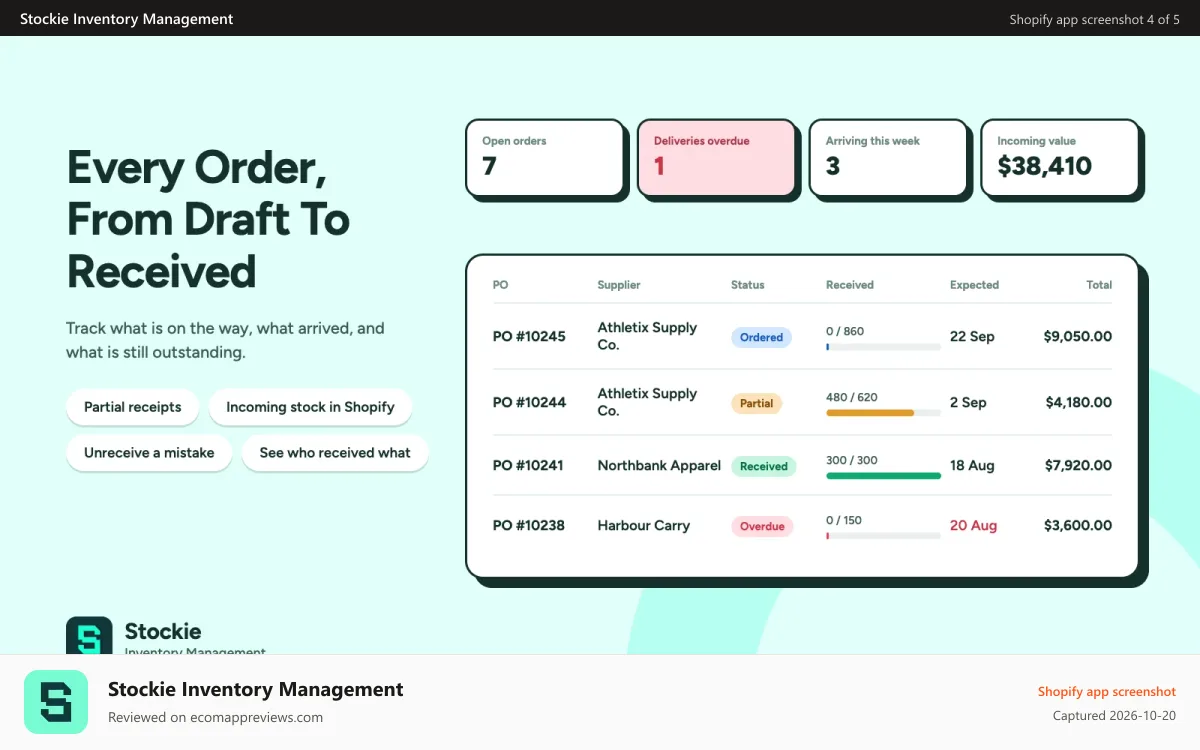This screenshot has height=750, width=1200.
Task: Click the Shopify app screenshot 4 of 5 label
Action: [1095, 19]
